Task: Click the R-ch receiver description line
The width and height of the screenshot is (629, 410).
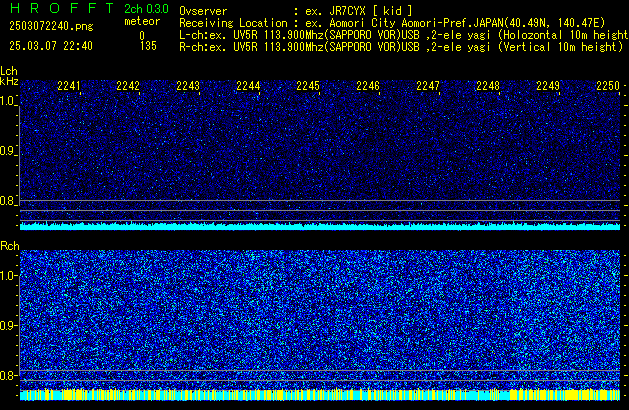Action: pyautogui.click(x=401, y=47)
